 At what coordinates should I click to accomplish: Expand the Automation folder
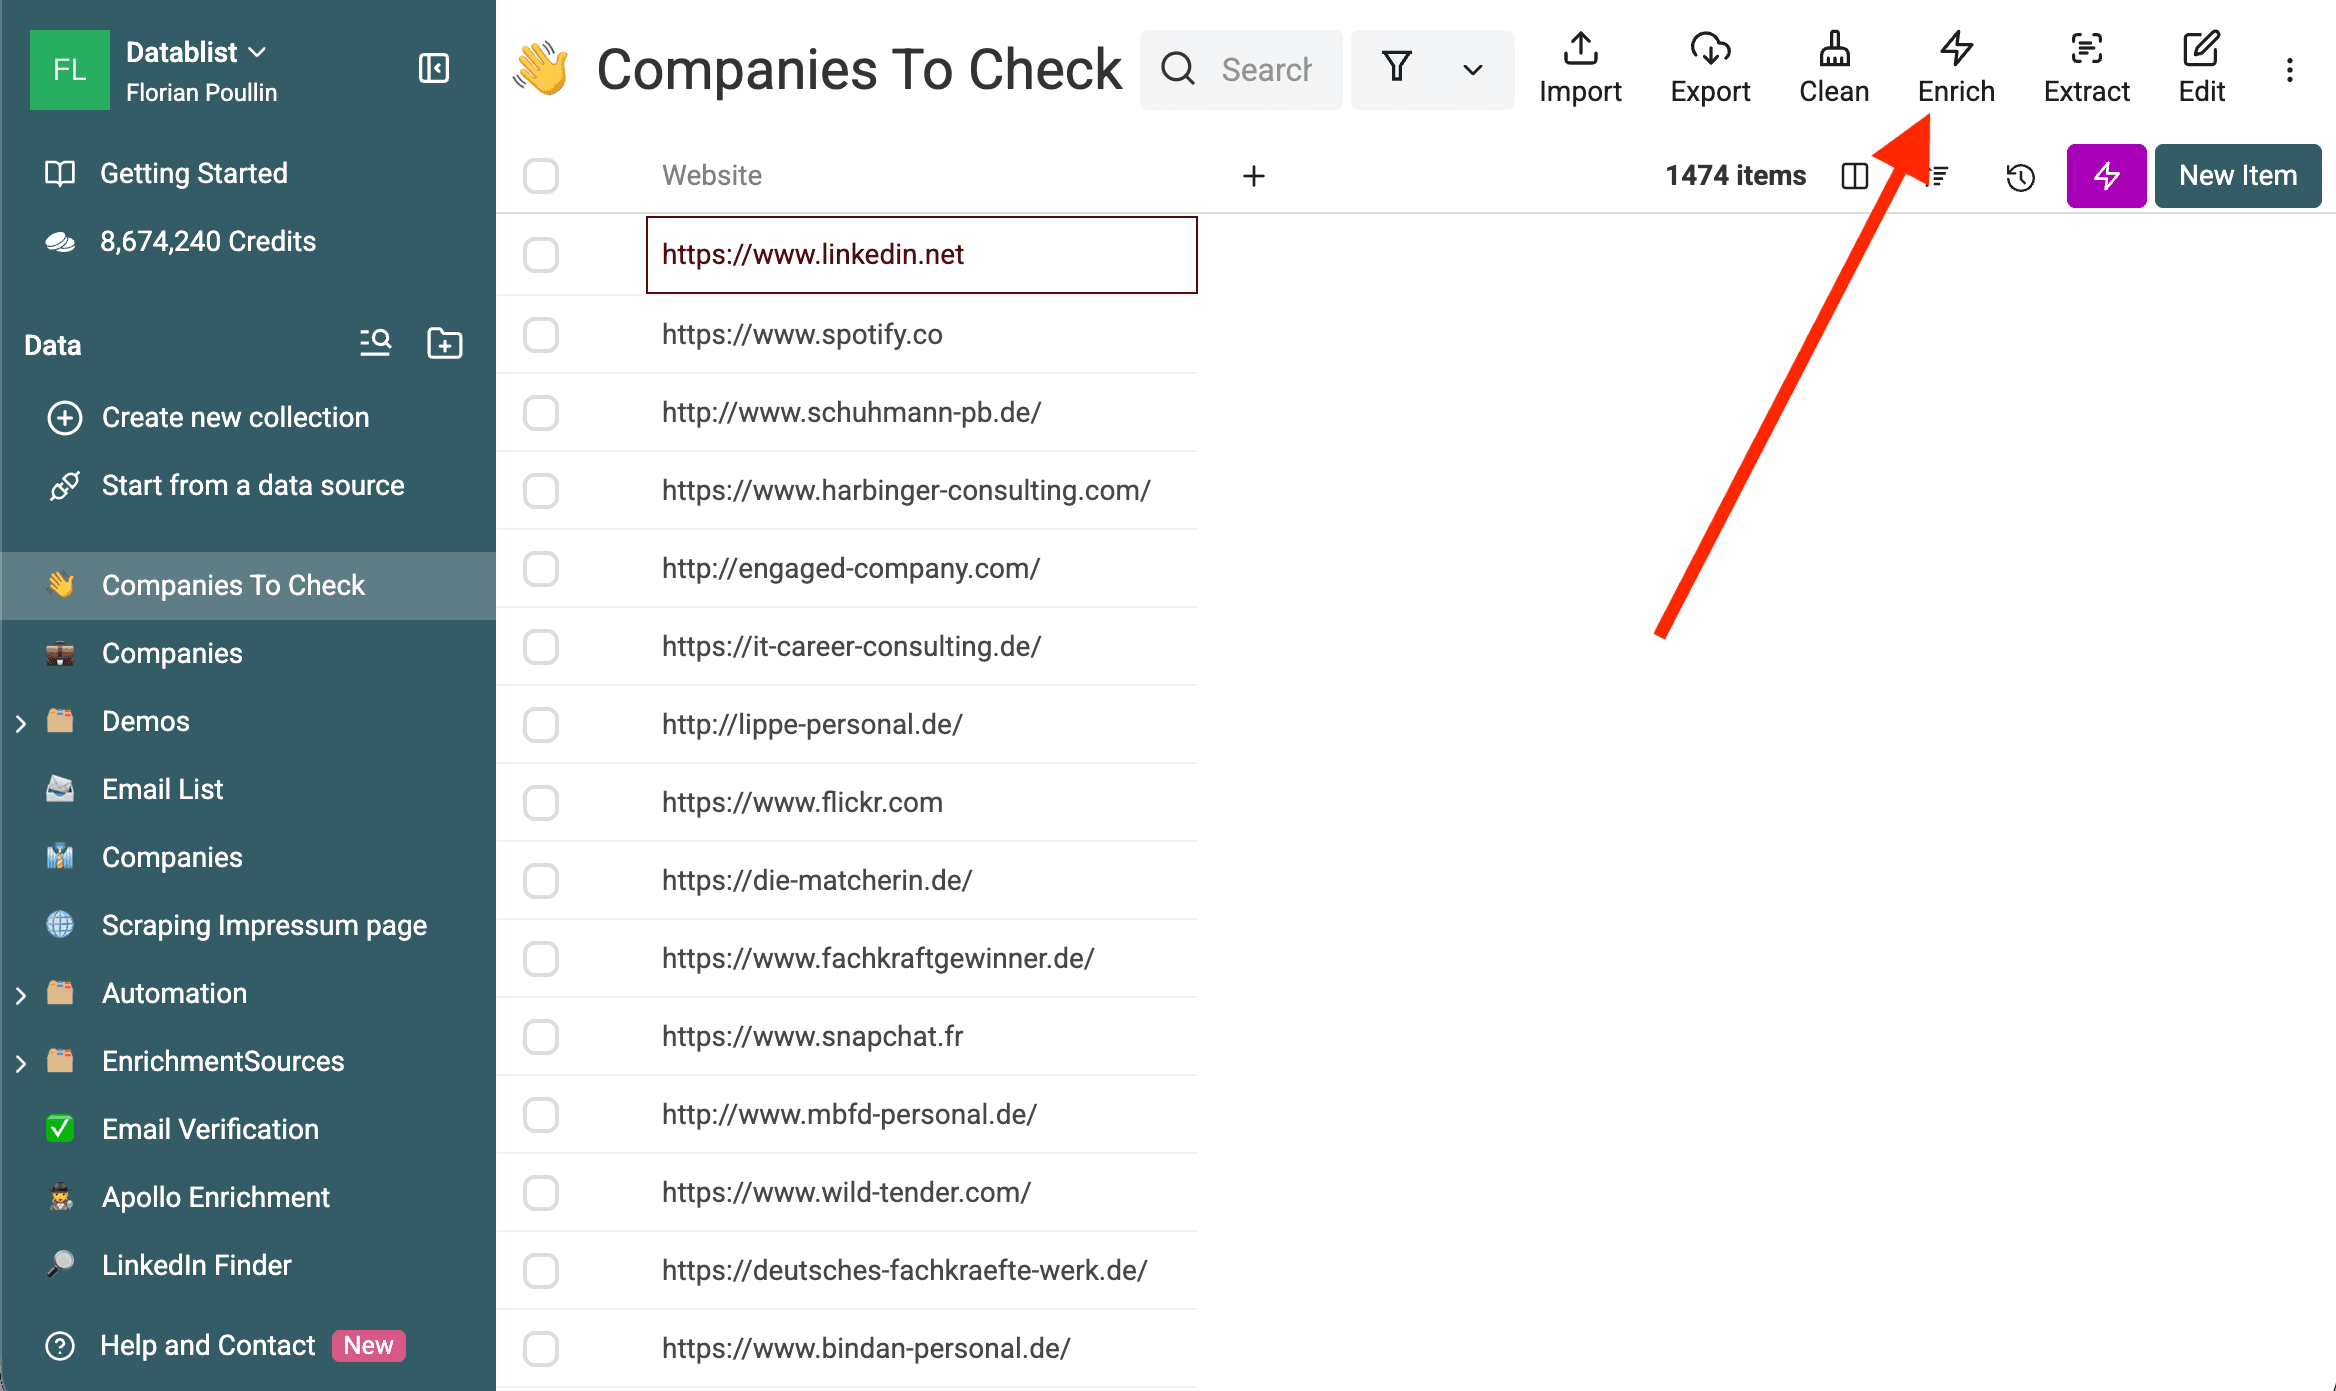(x=22, y=993)
